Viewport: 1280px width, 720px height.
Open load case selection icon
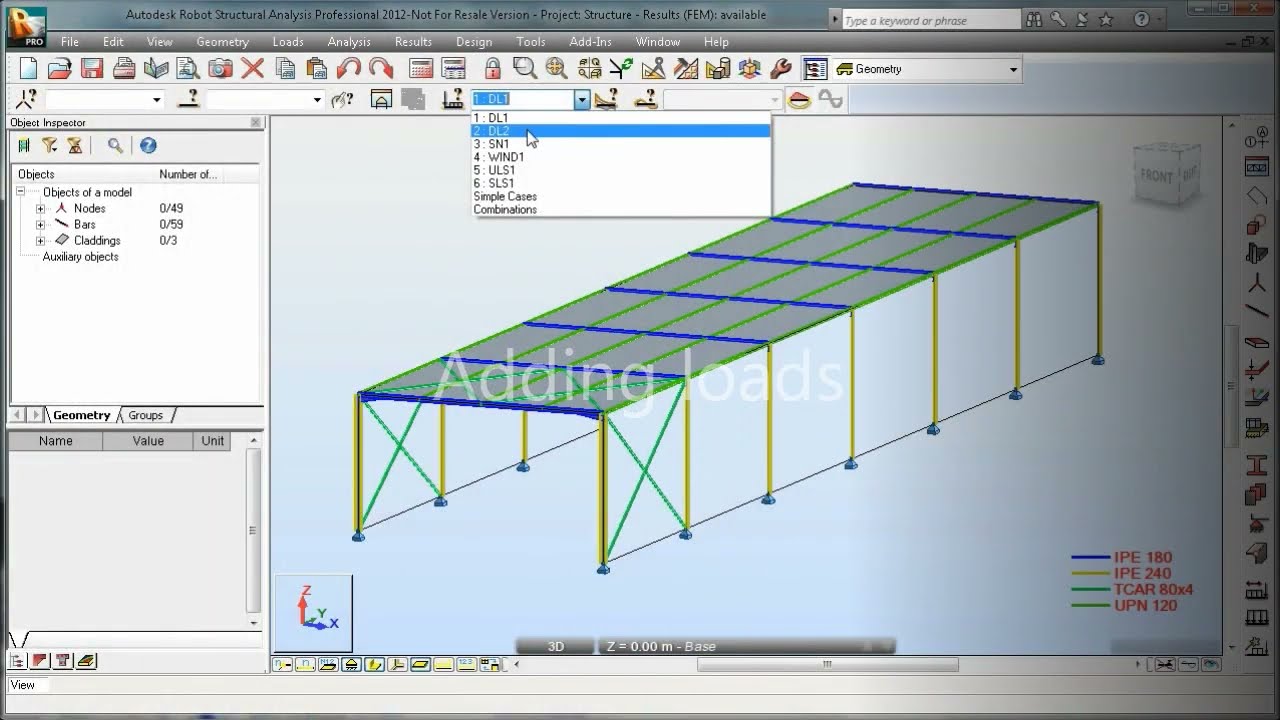[452, 99]
